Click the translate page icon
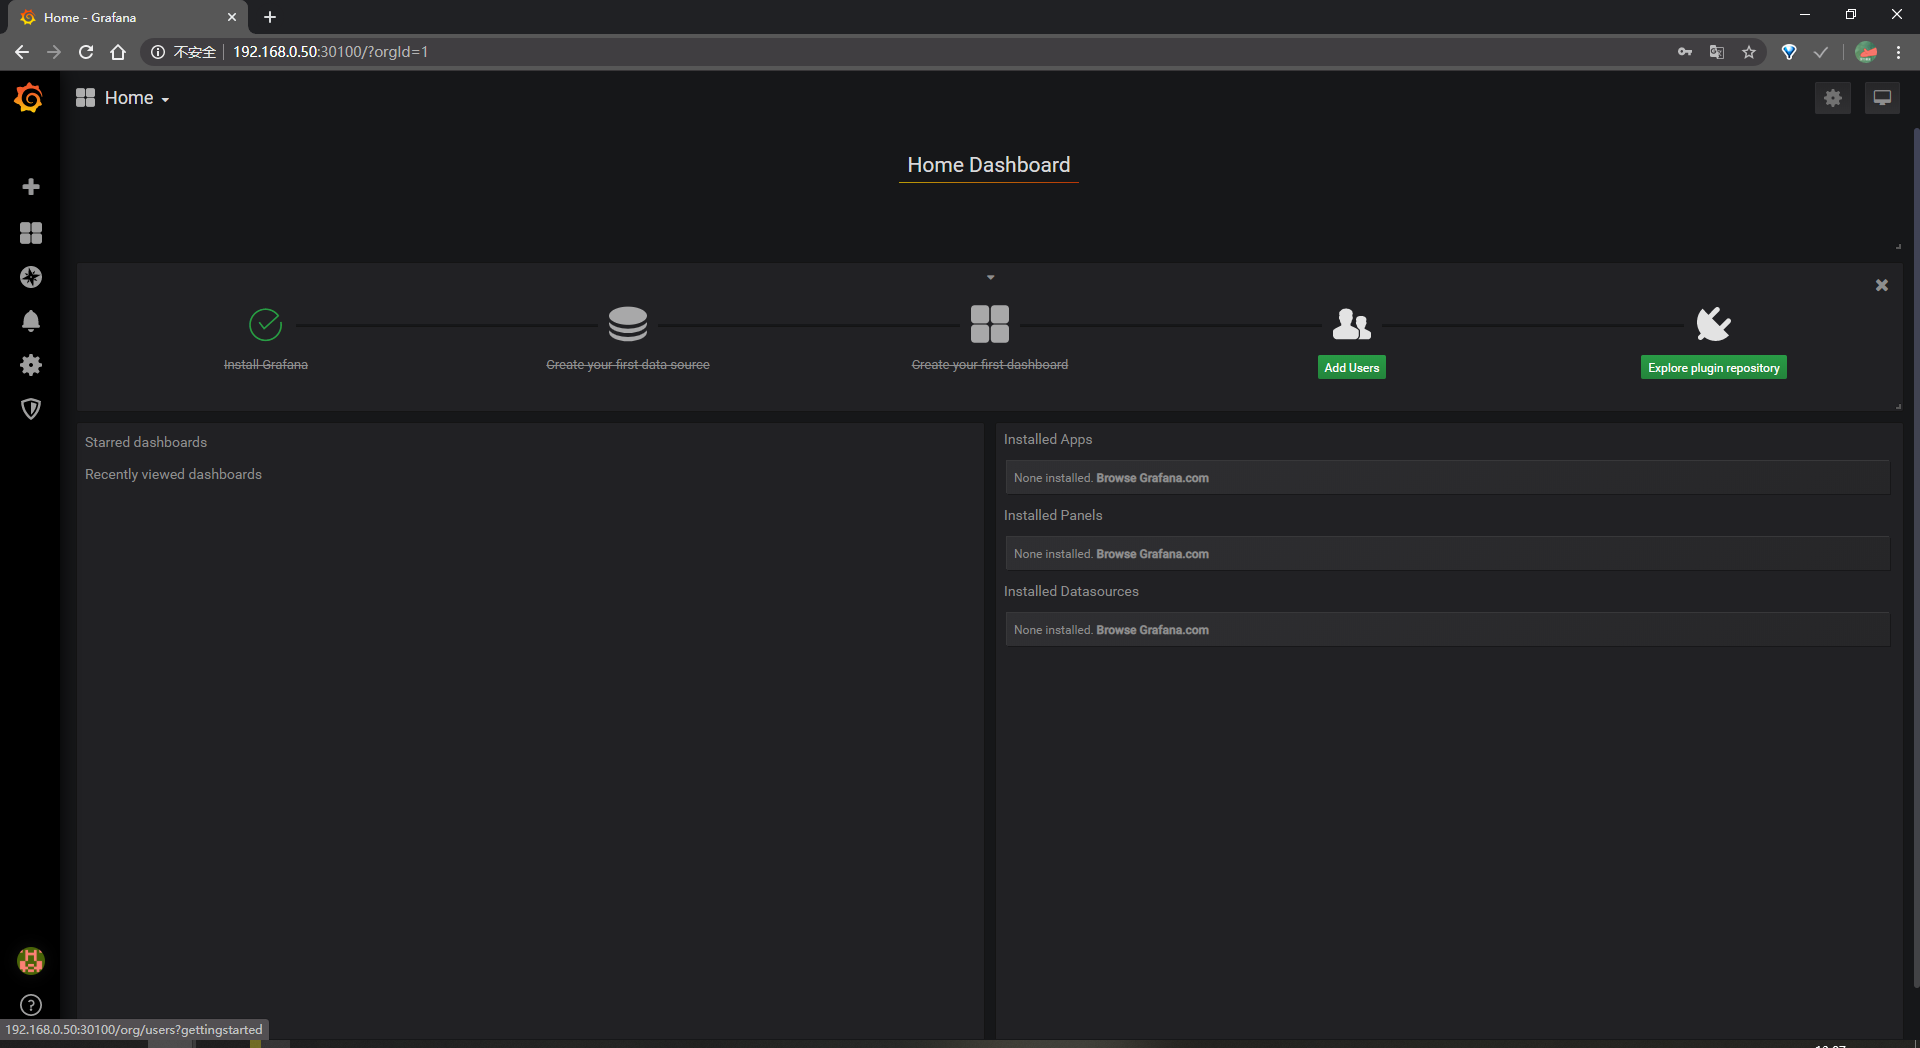This screenshot has width=1920, height=1048. [x=1717, y=52]
